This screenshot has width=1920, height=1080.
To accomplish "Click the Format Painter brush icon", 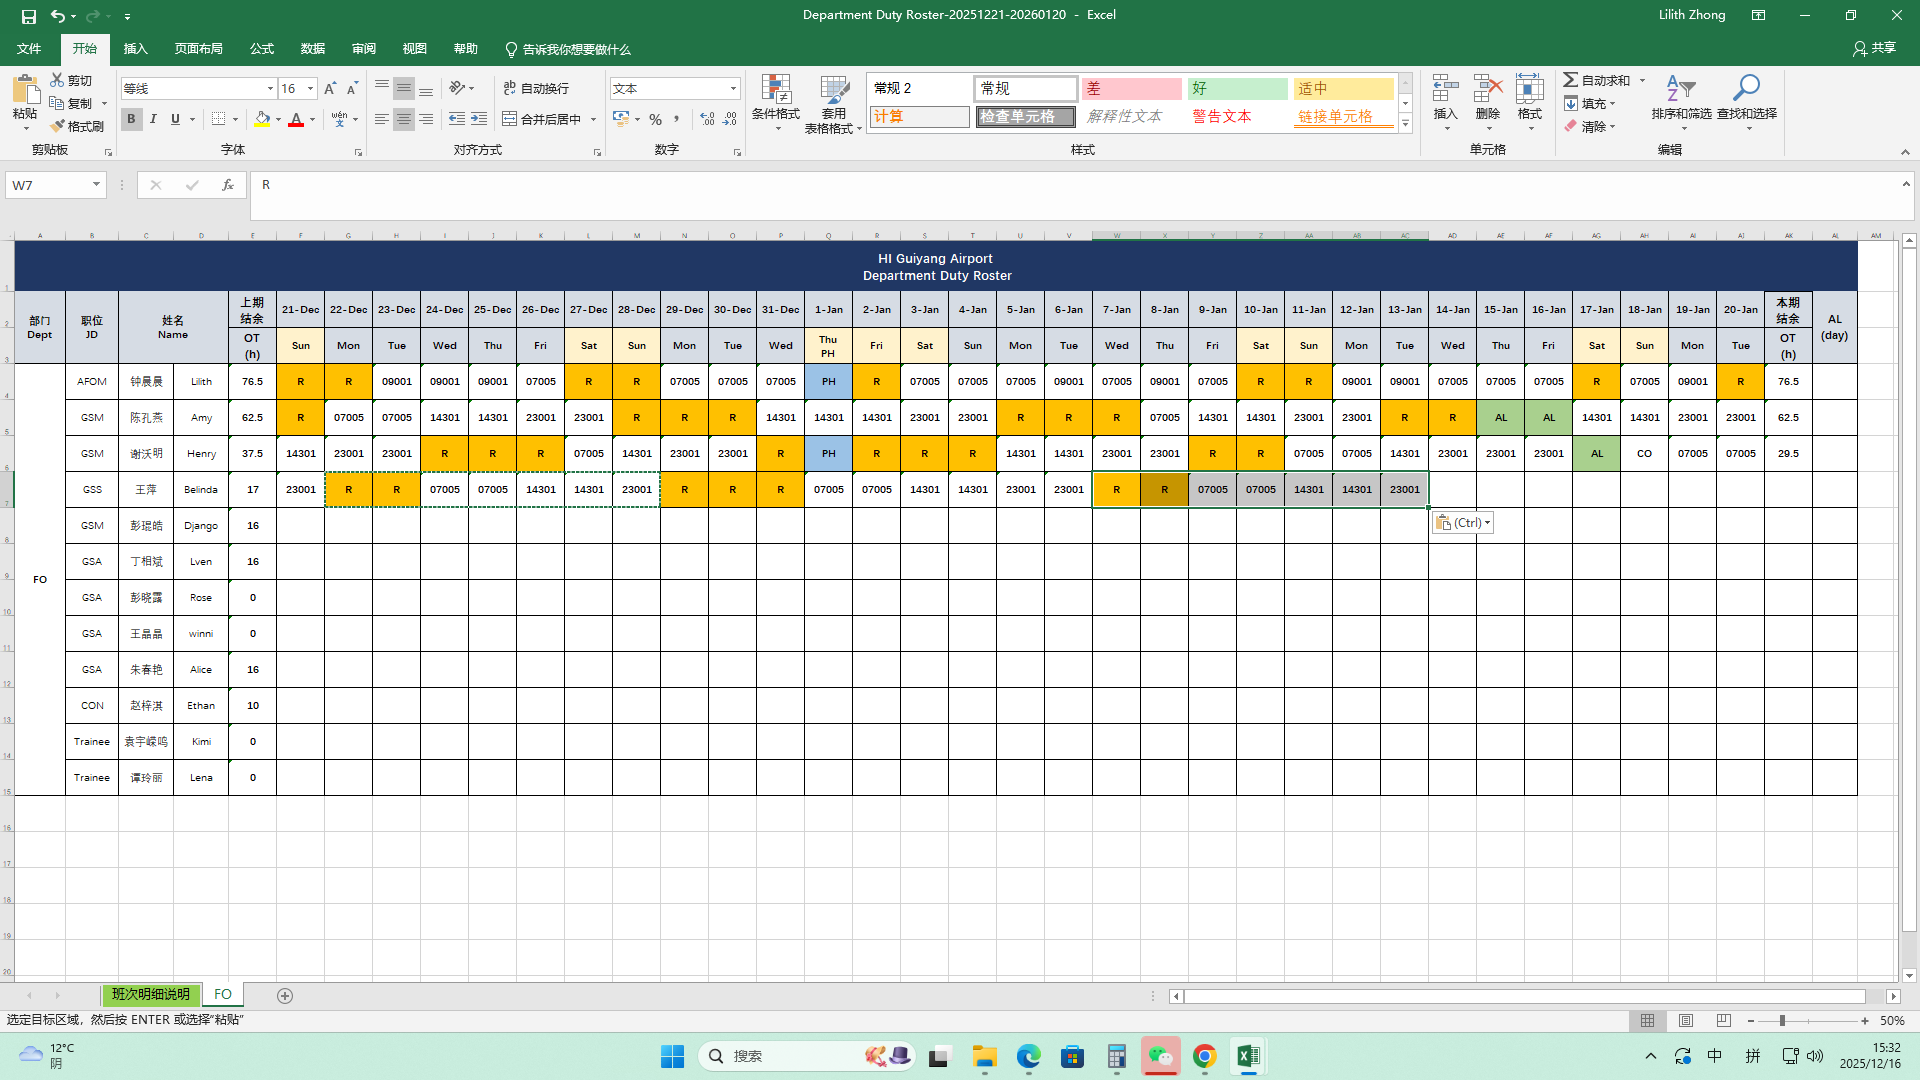I will 58,126.
